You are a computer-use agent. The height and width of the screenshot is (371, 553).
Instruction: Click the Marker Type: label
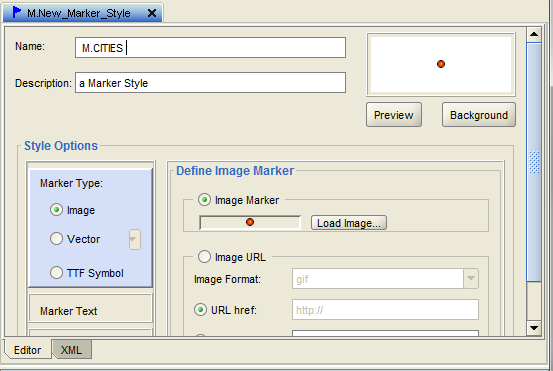pos(71,183)
